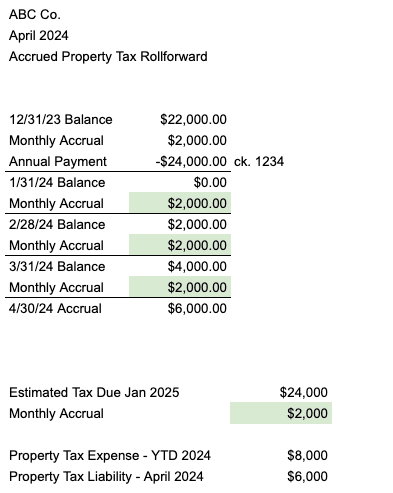Image resolution: width=393 pixels, height=493 pixels.
Task: Click the Annual Payment -$24,000.00 cell
Action: (191, 162)
